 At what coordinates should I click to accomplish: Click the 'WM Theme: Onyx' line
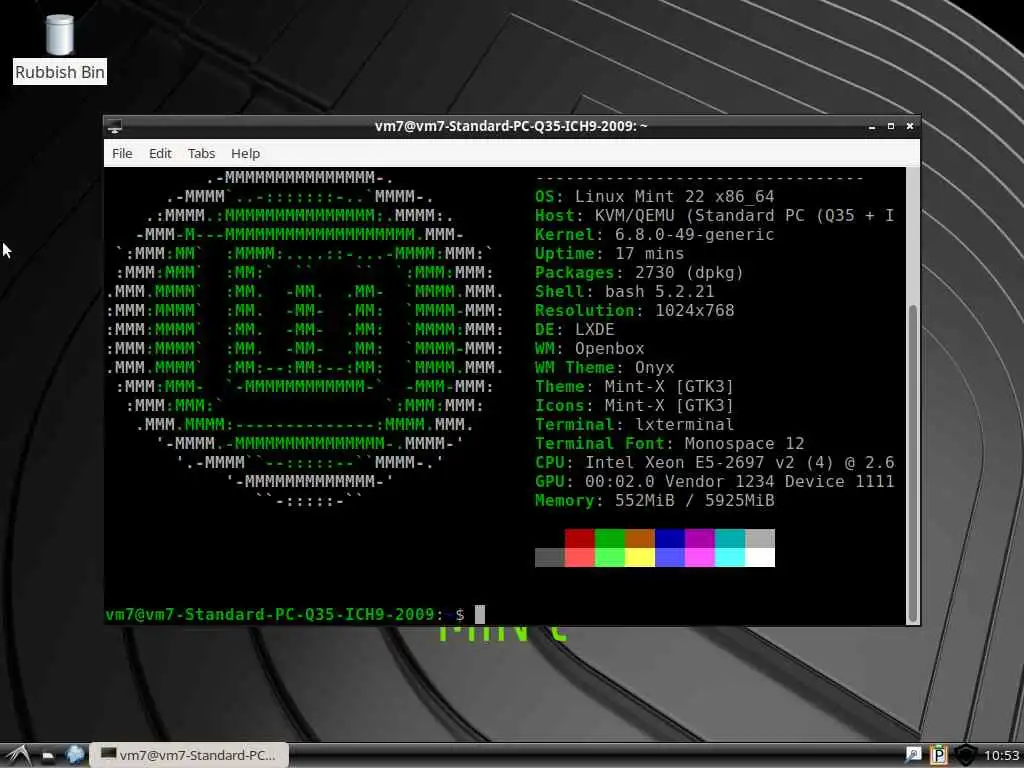(x=605, y=367)
